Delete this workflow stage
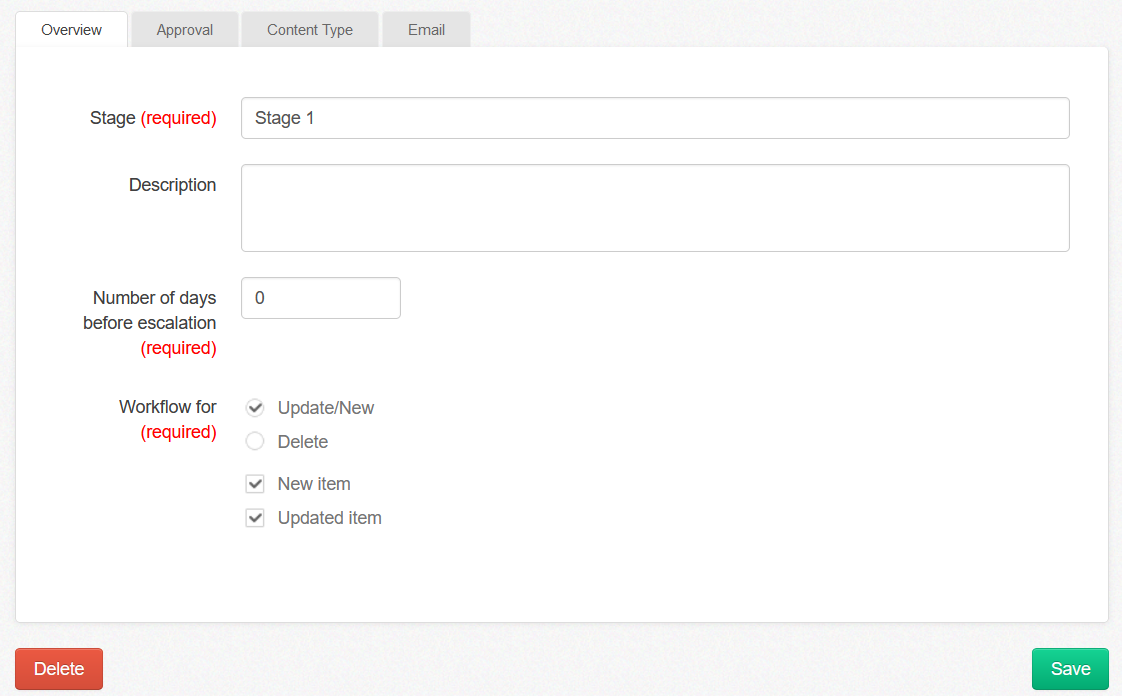Image resolution: width=1122 pixels, height=696 pixels. coord(58,668)
